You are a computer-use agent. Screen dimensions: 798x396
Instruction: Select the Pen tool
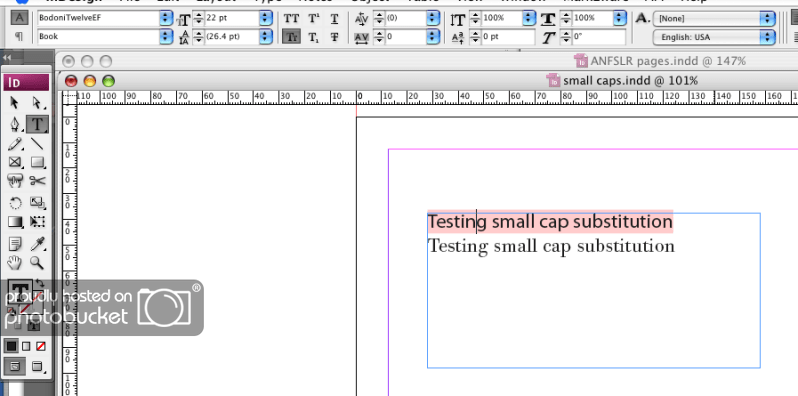(x=14, y=124)
